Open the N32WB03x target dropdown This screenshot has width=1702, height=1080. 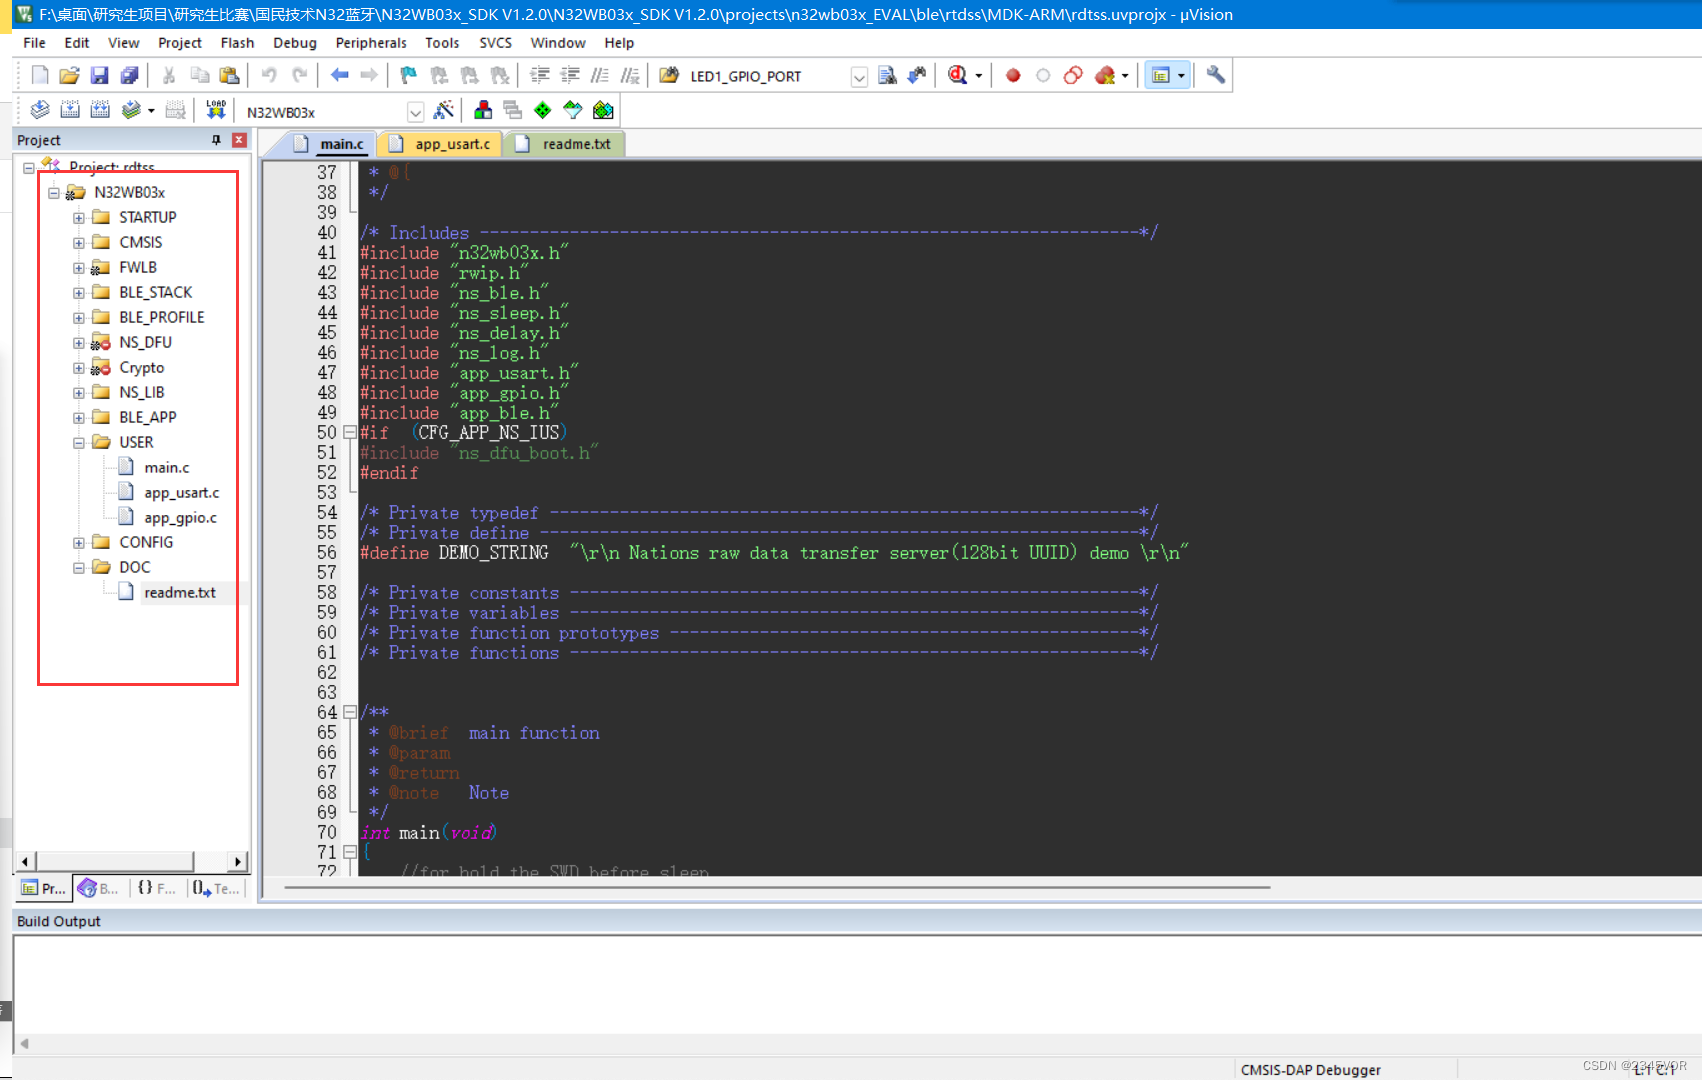[x=415, y=112]
